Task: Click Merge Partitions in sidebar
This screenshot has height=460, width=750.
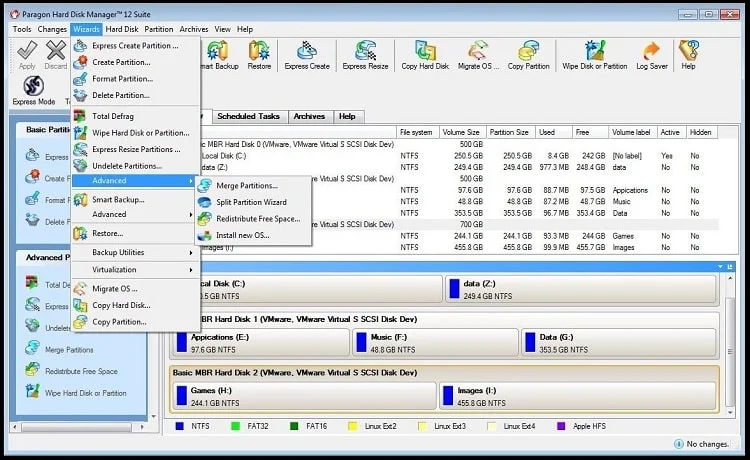Action: pos(69,350)
